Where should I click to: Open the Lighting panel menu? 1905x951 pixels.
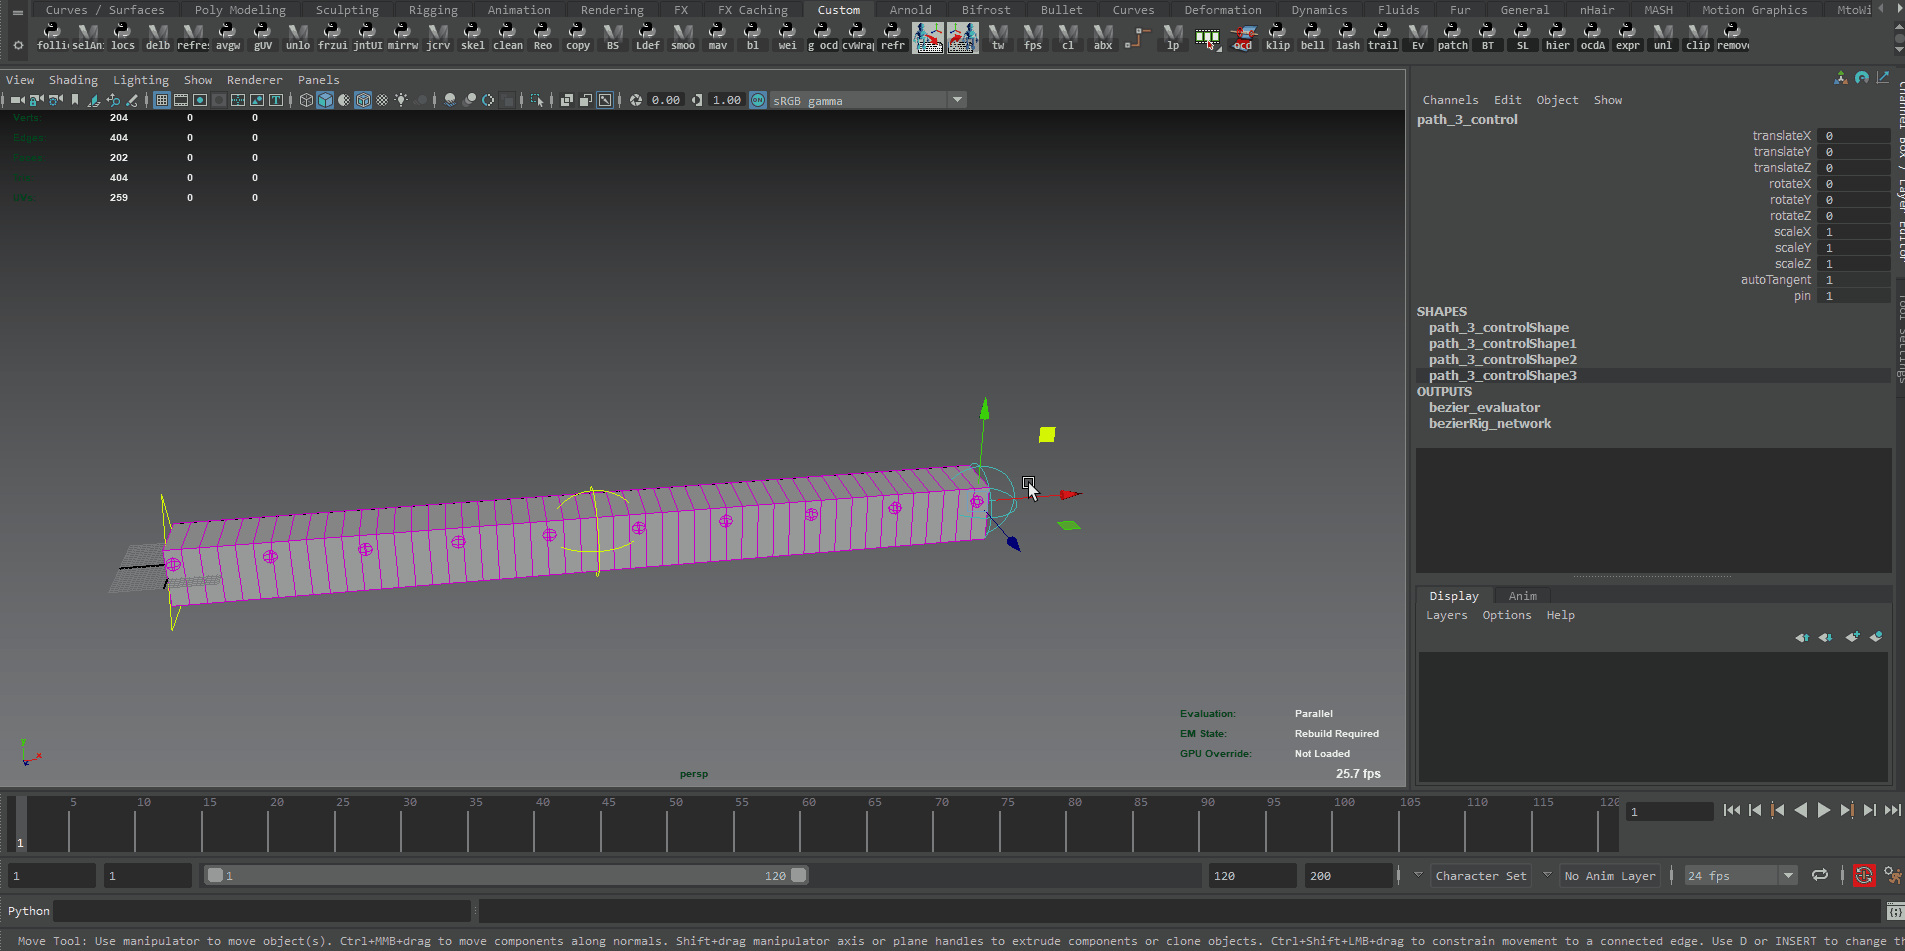(x=140, y=80)
